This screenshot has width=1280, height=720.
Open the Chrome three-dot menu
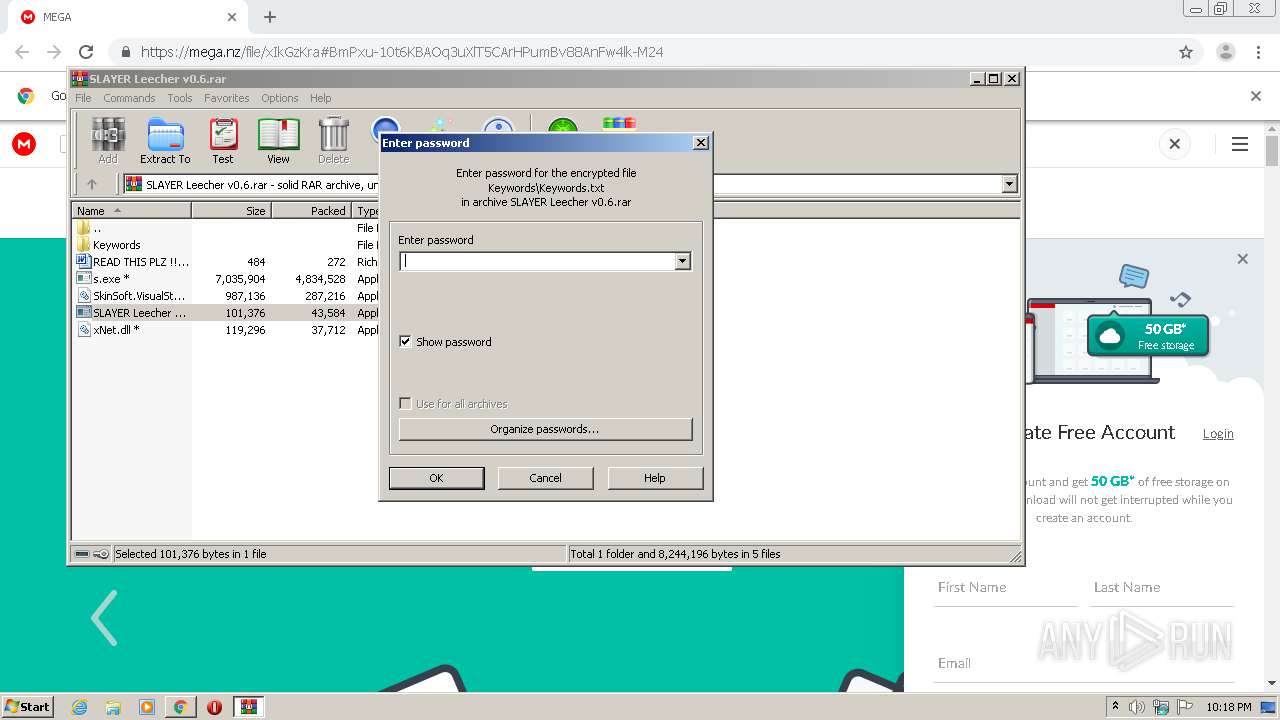(1258, 52)
